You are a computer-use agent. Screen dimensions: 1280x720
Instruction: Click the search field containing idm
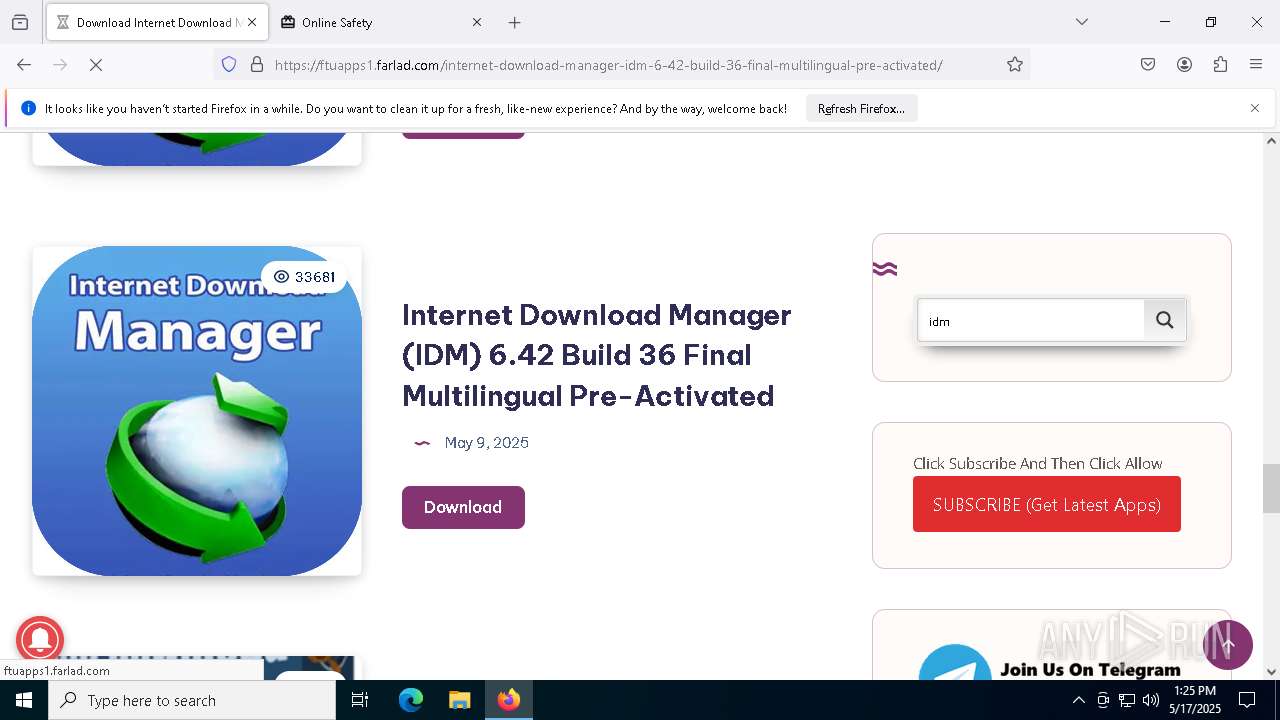[x=1031, y=321]
